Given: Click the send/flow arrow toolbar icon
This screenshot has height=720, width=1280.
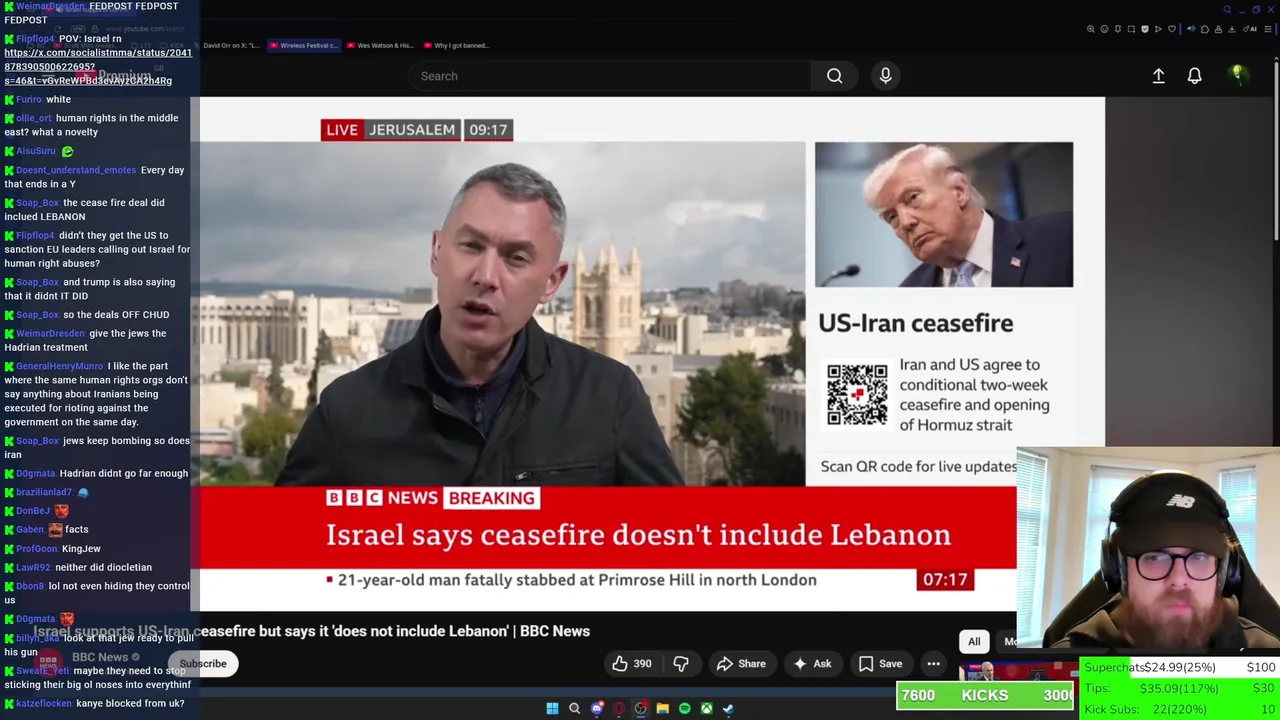Looking at the screenshot, I should (1158, 29).
